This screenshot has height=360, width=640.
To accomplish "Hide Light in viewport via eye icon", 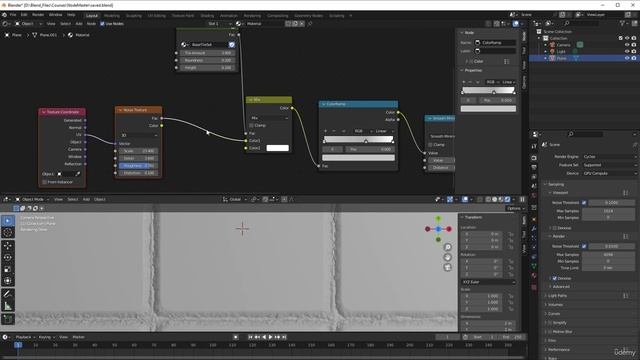I will [627, 51].
